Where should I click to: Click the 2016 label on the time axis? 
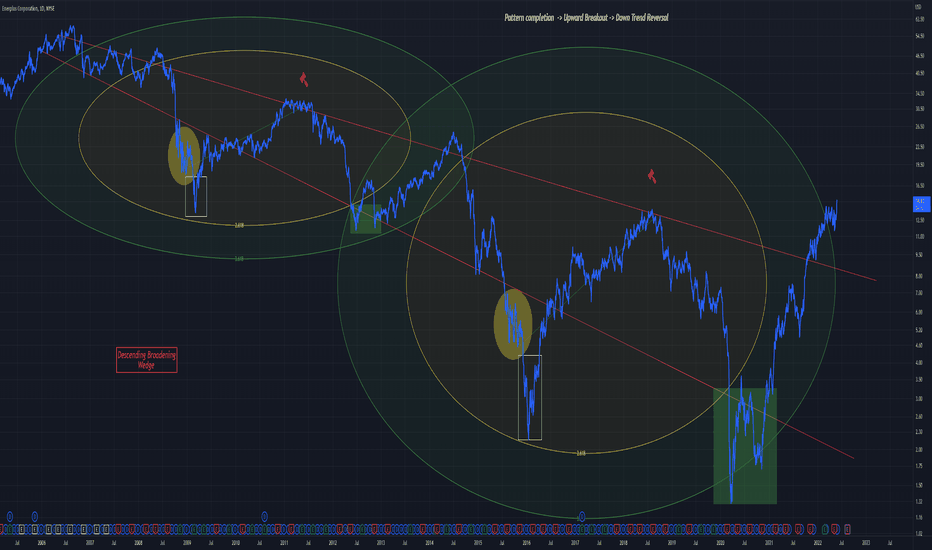[526, 542]
